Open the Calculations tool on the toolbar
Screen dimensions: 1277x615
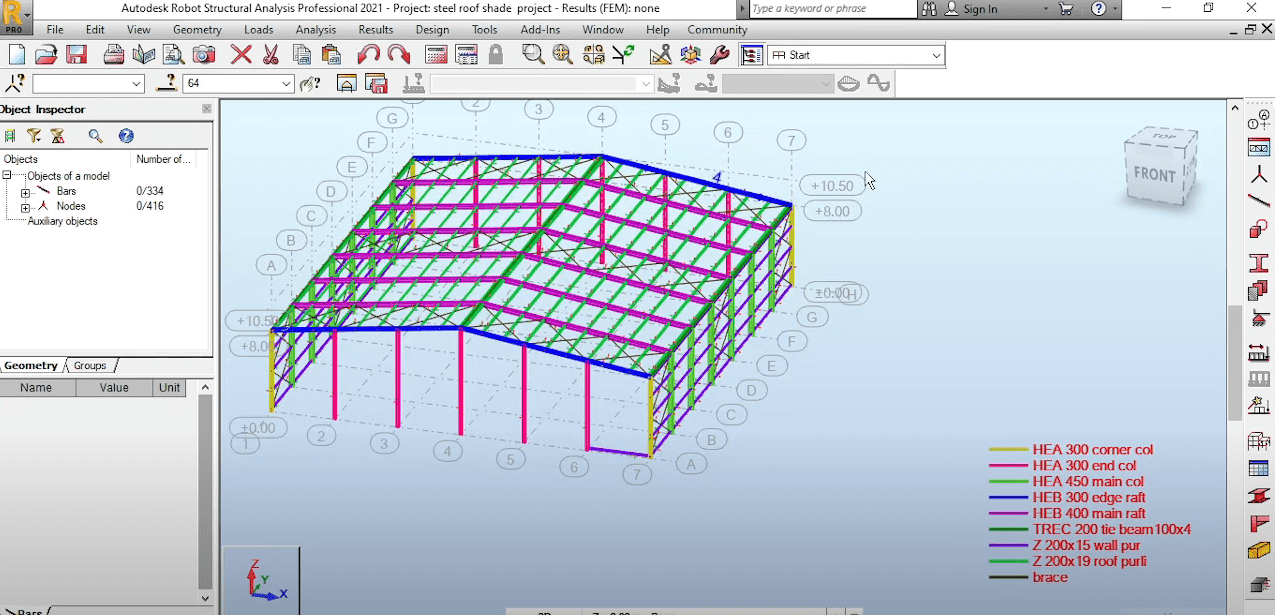(434, 54)
